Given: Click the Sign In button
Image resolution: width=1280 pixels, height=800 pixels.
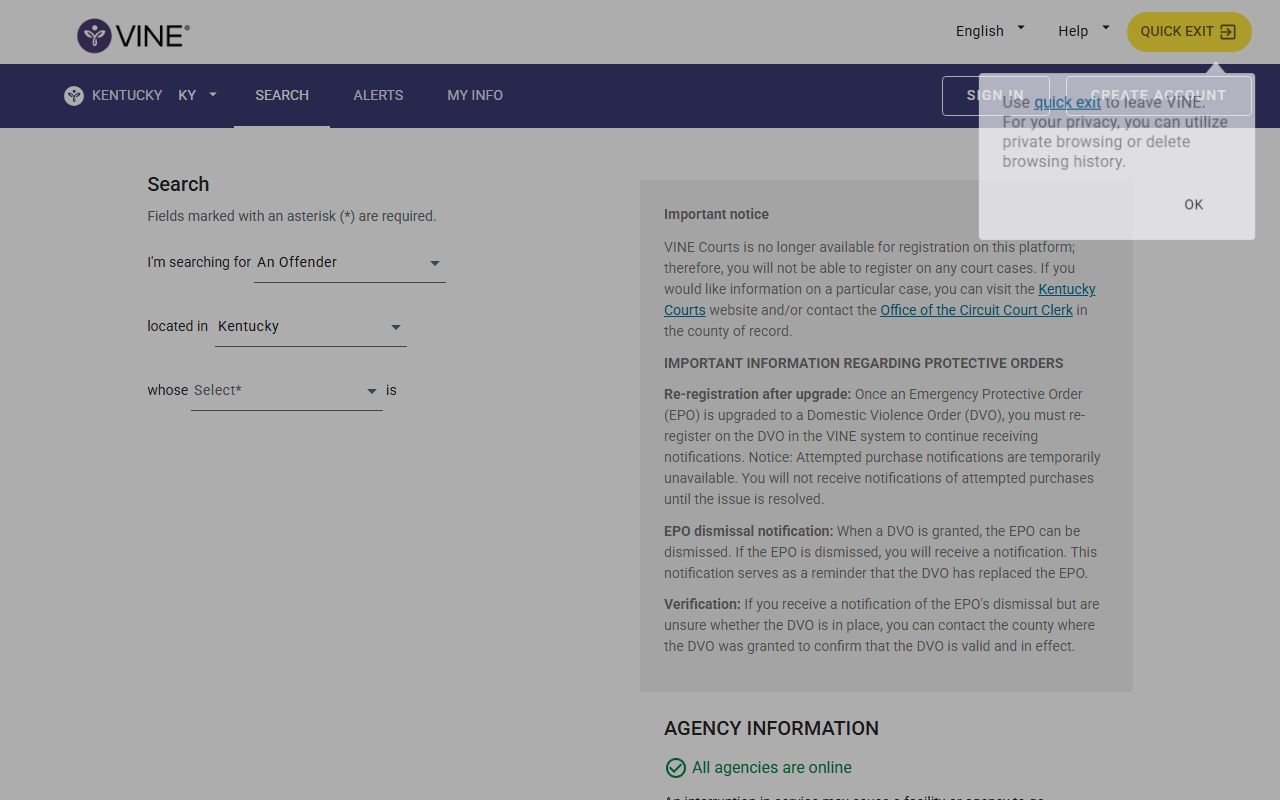Looking at the screenshot, I should 995,96.
